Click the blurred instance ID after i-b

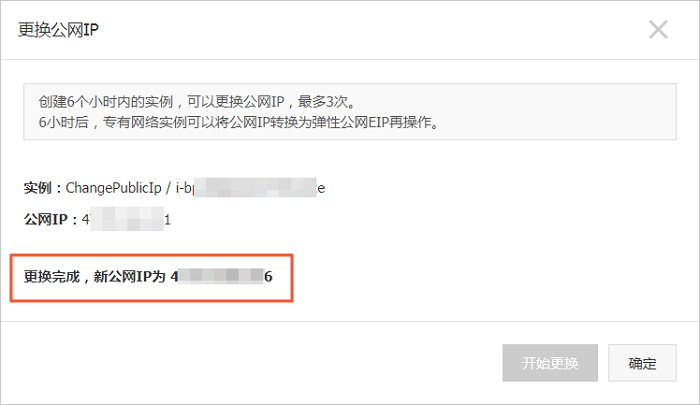click(255, 188)
